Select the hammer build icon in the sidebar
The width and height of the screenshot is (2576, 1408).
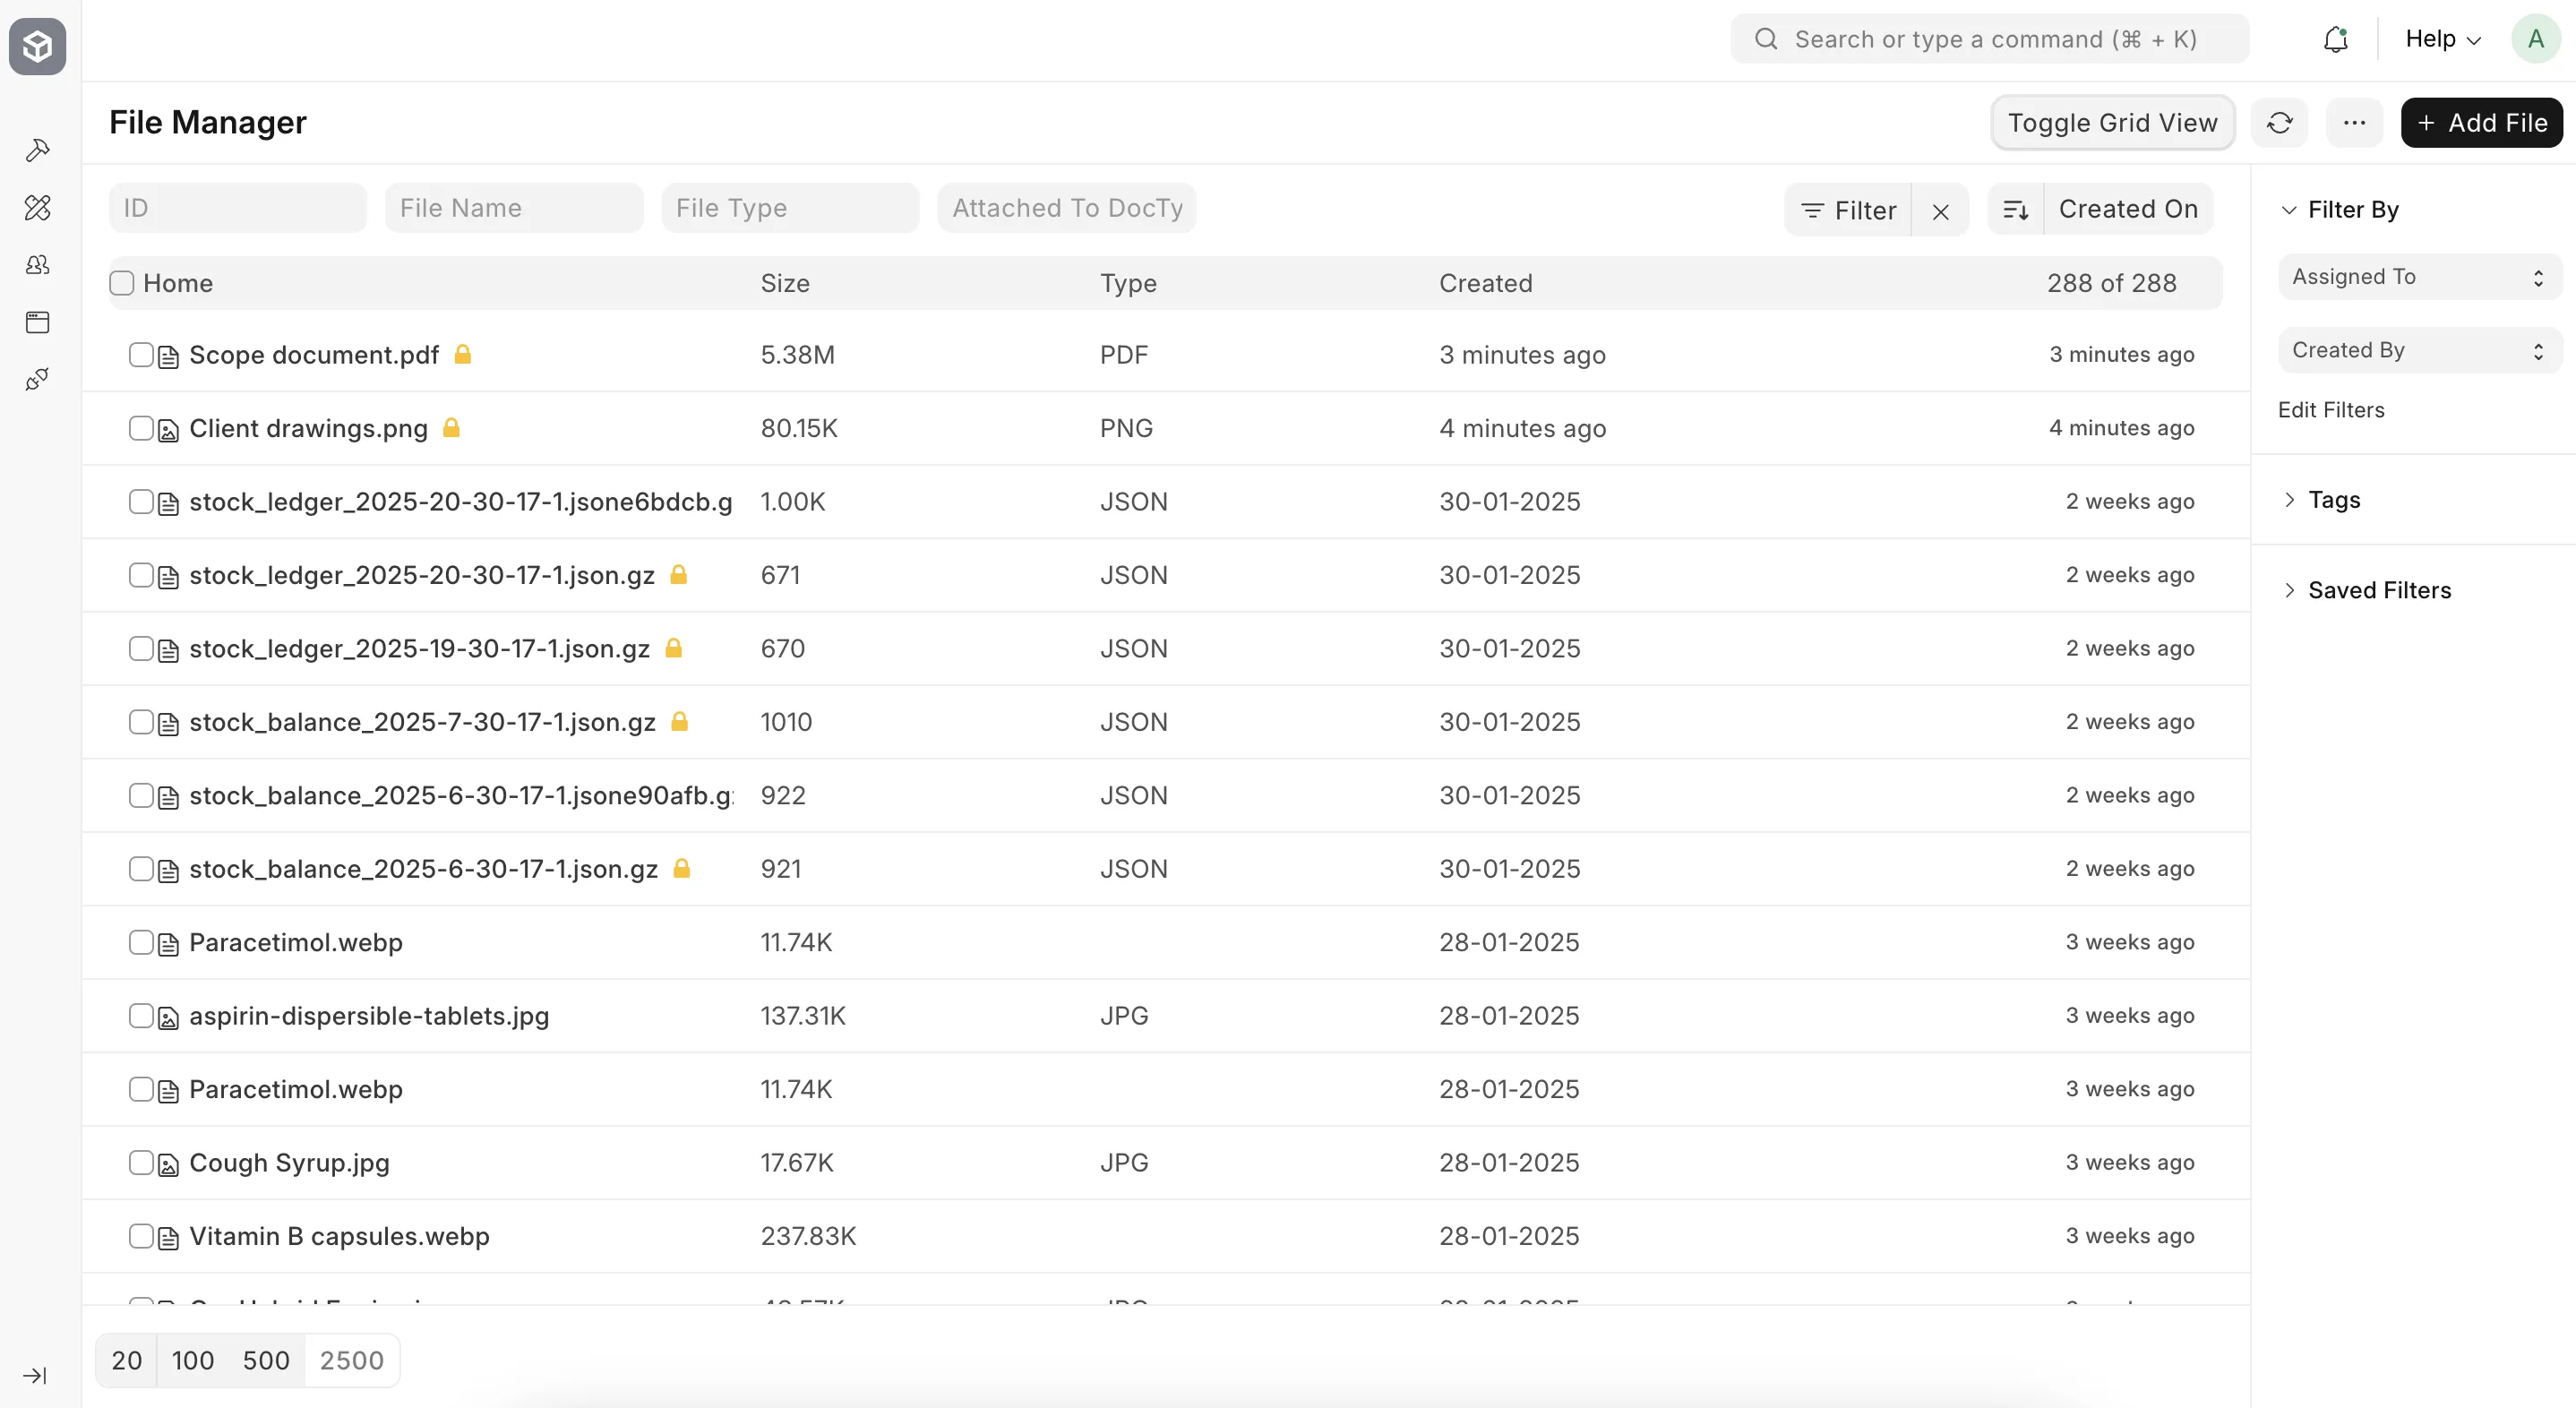(37, 149)
